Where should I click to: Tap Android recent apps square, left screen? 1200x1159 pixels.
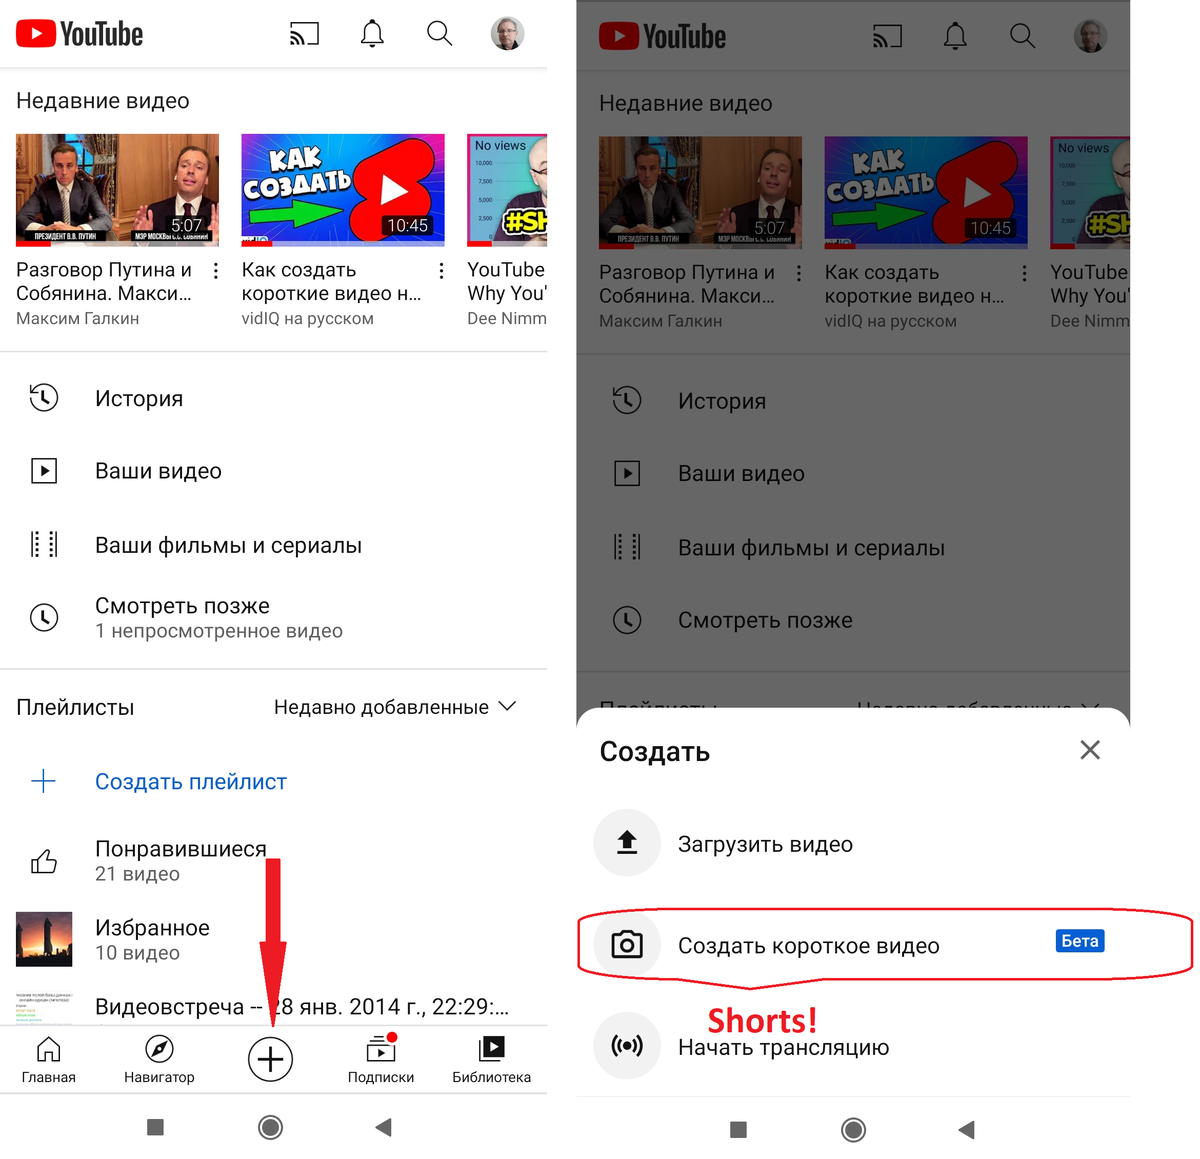click(155, 1127)
